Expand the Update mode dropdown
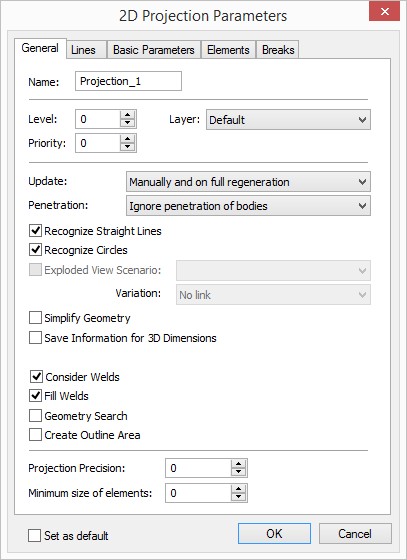 (x=248, y=182)
